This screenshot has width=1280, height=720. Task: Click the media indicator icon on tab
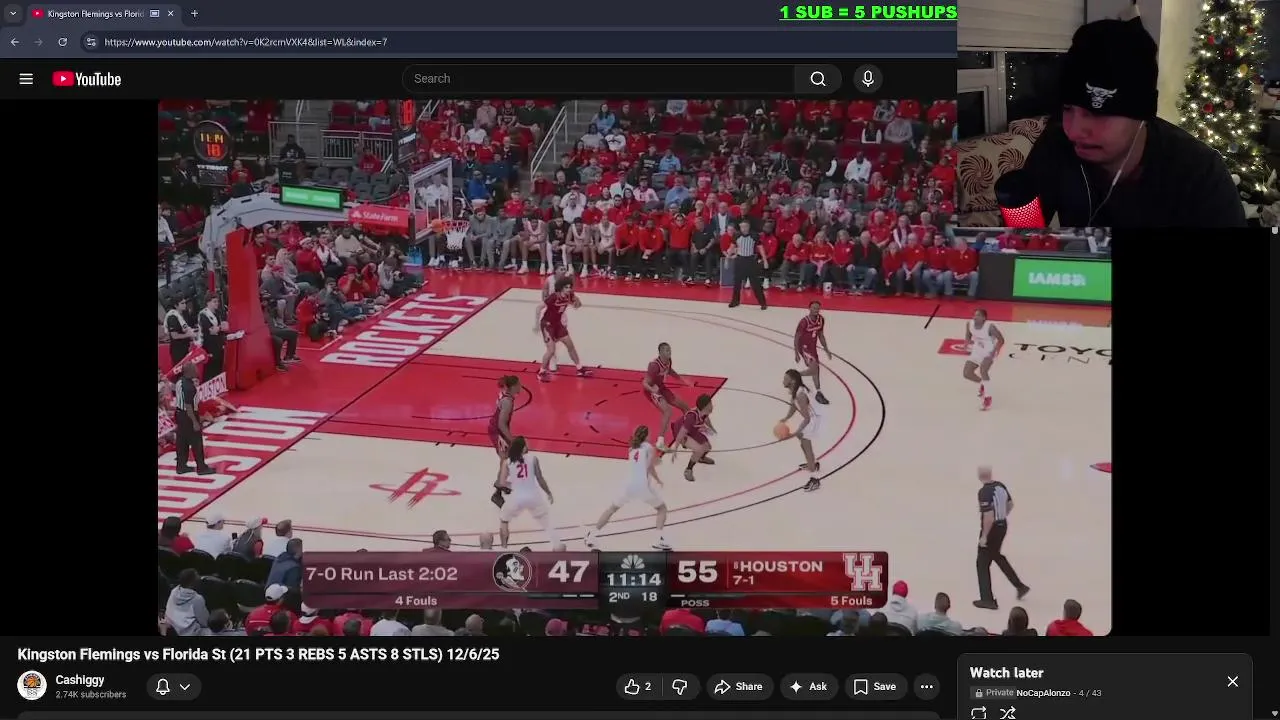click(x=154, y=14)
